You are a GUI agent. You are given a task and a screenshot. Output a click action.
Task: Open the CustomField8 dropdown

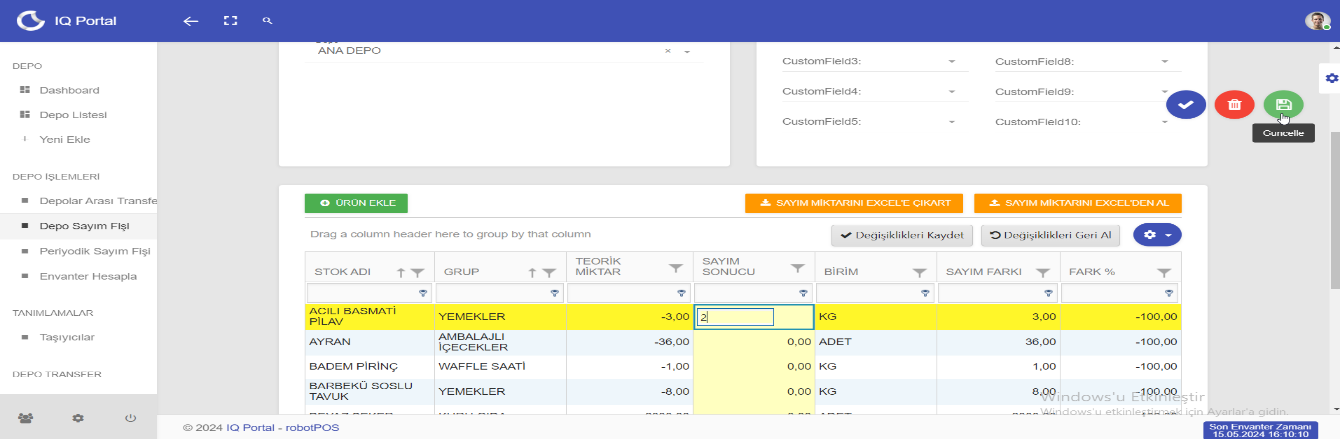[x=1165, y=62]
